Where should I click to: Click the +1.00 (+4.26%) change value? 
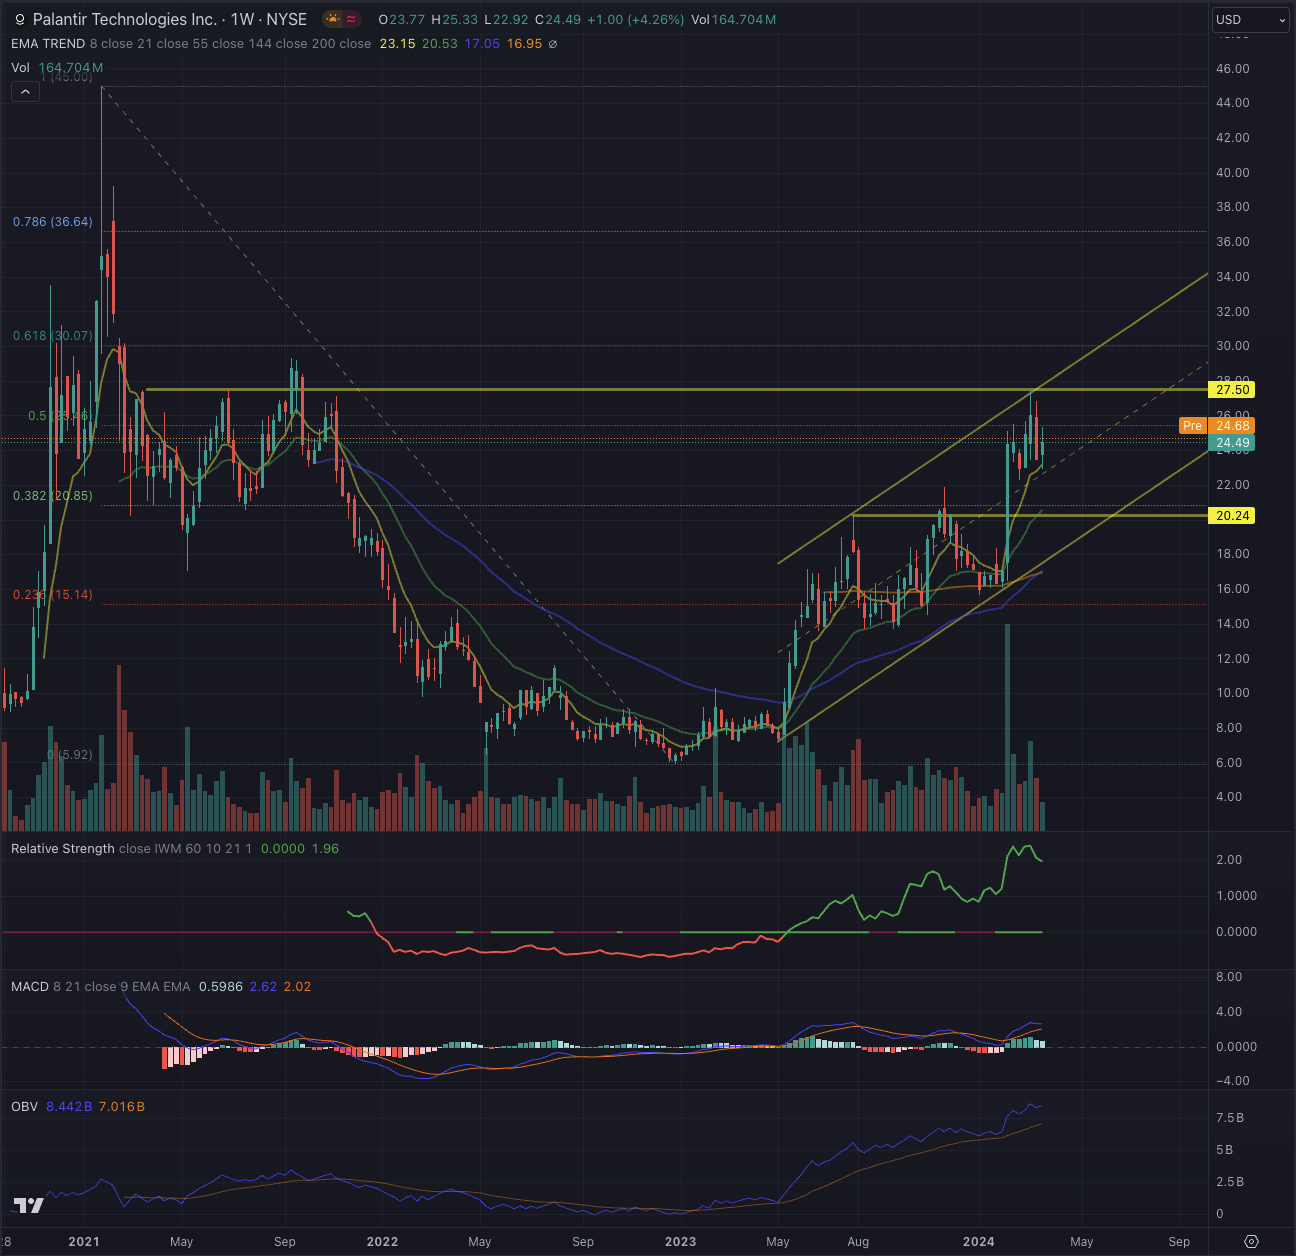635,20
